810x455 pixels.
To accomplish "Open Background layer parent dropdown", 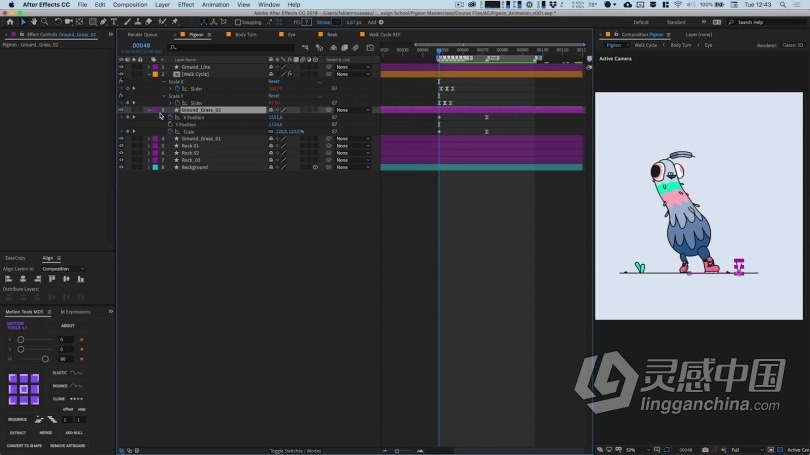I will tap(353, 167).
